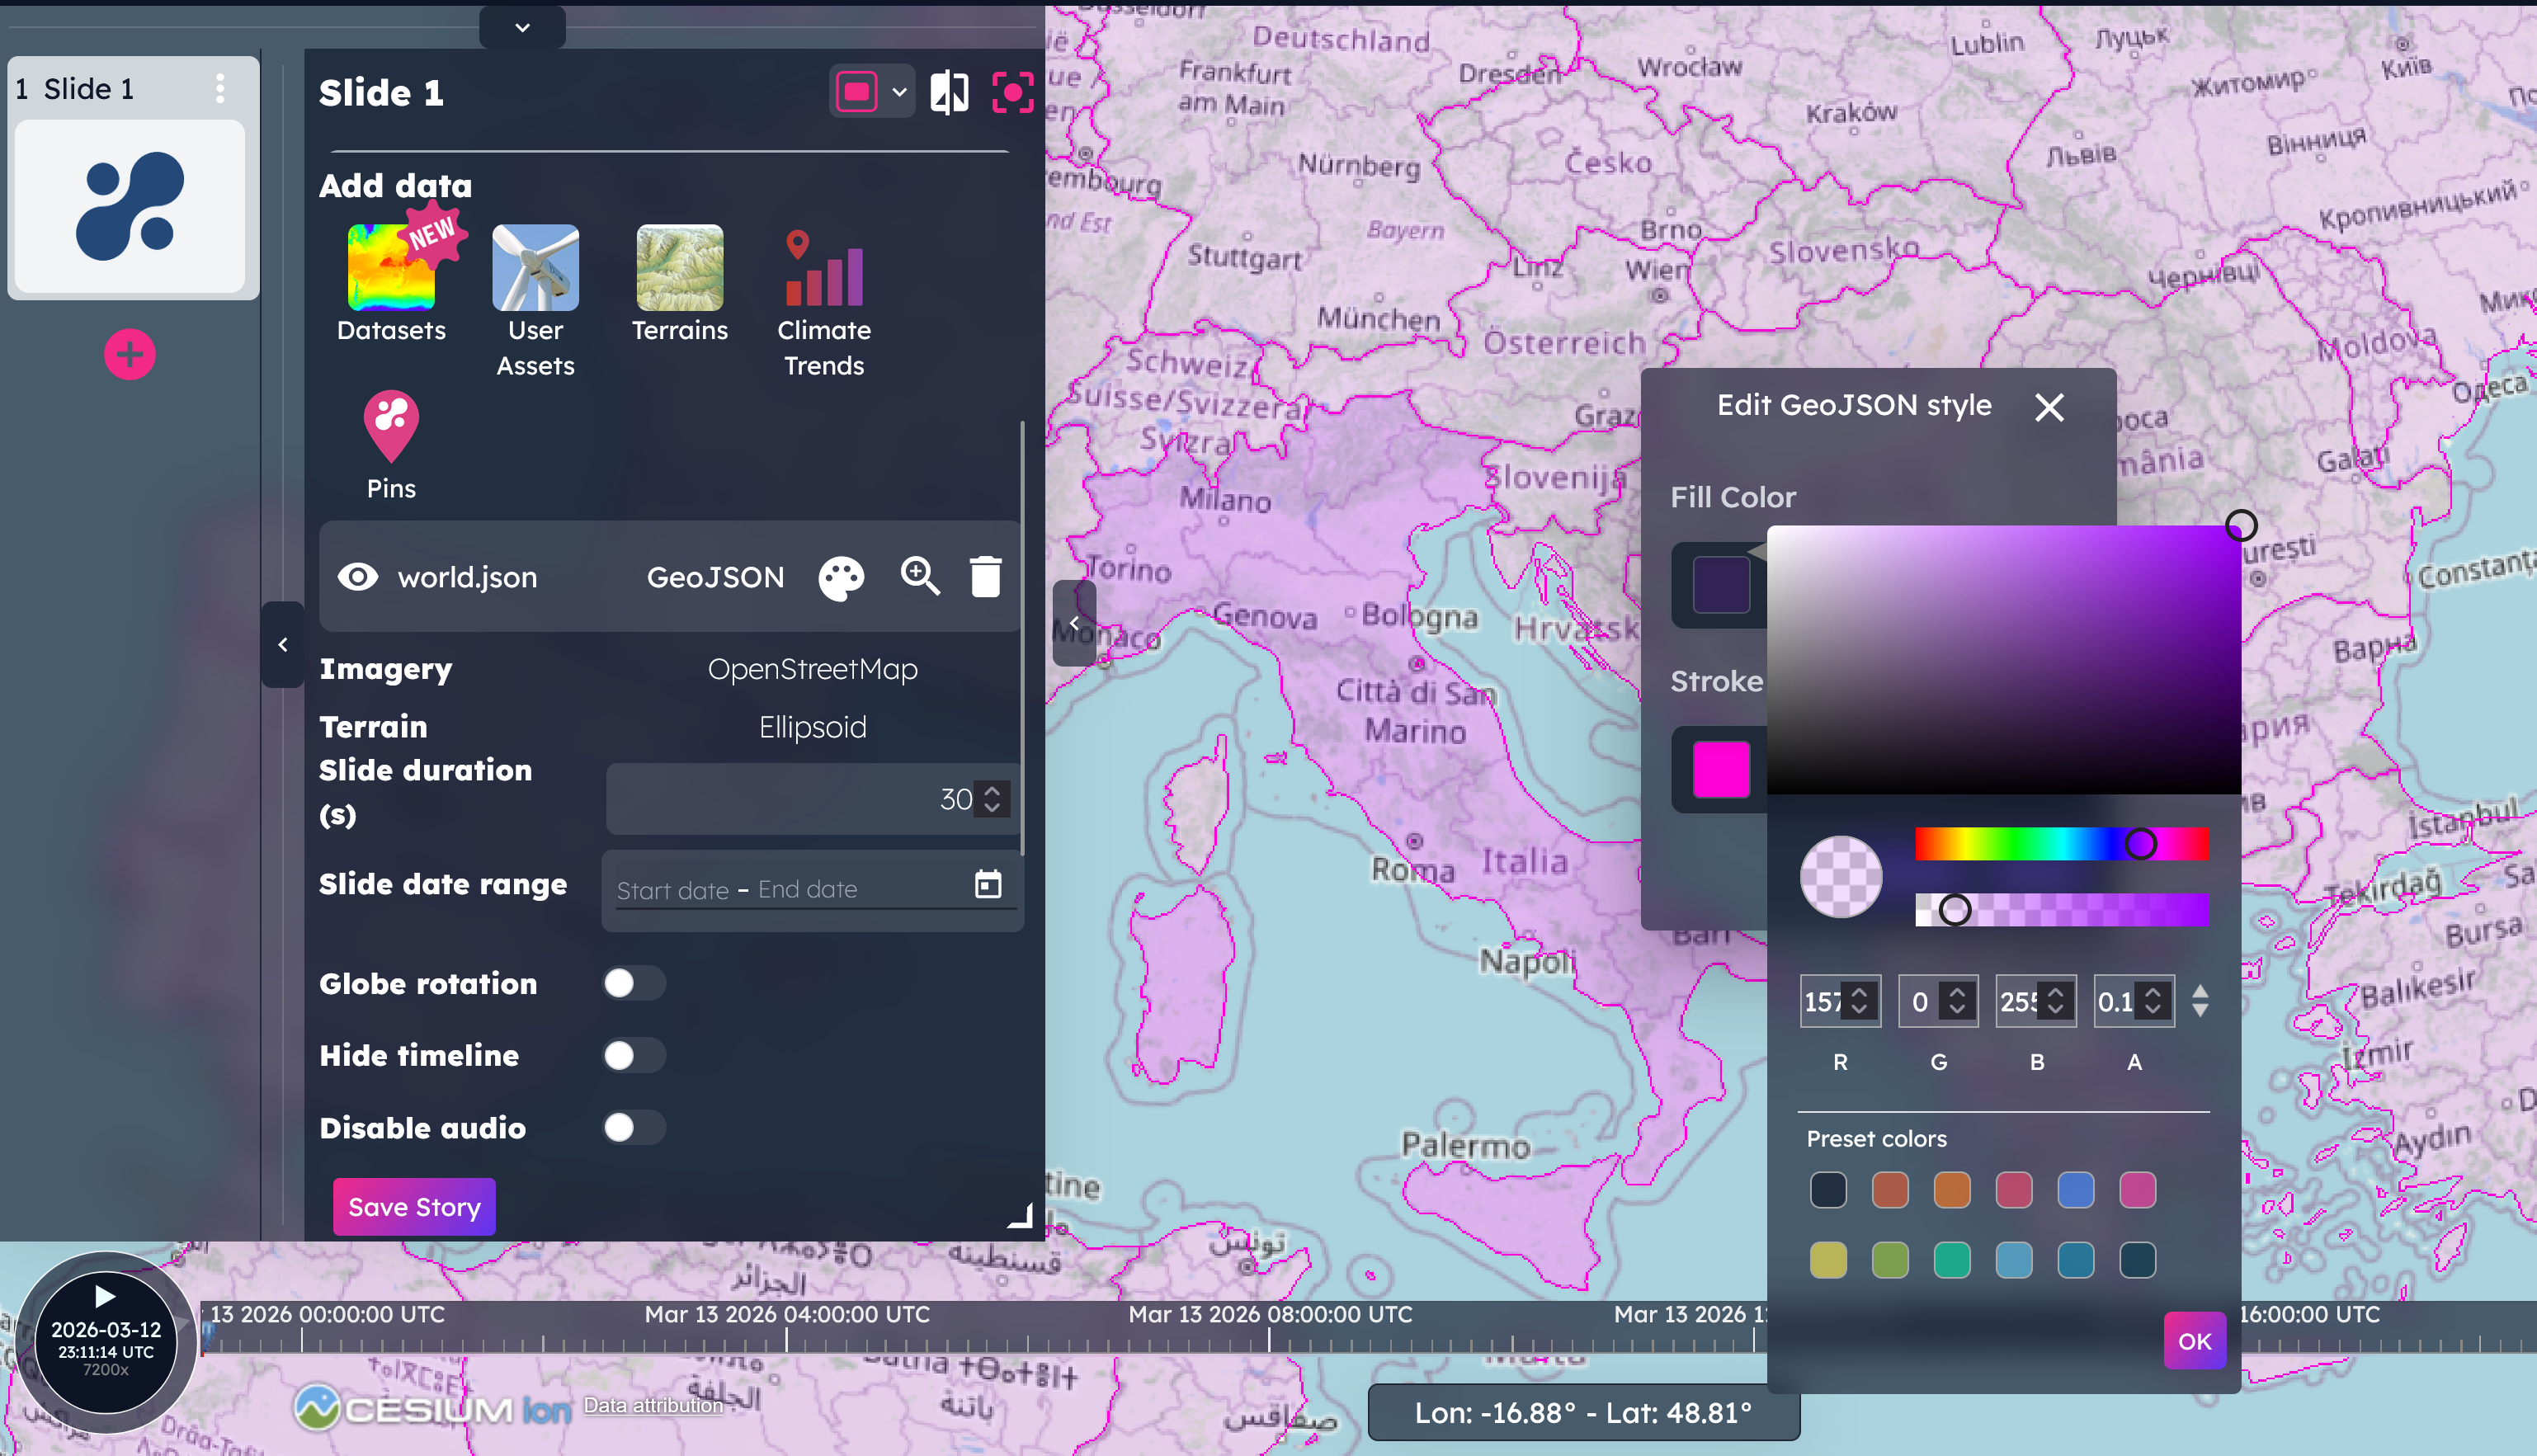Toggle world.json visibility with the eye icon
This screenshot has height=1456, width=2537.
(x=357, y=577)
